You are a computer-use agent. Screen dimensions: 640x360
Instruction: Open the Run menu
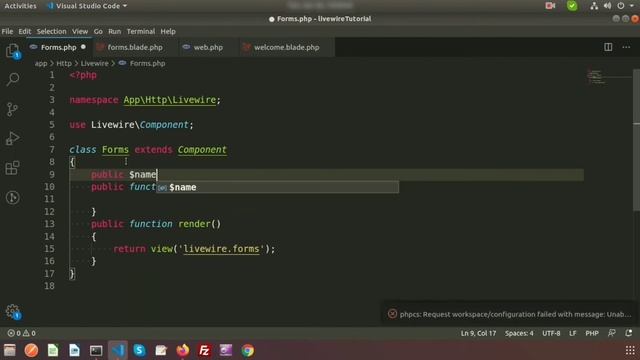(x=114, y=31)
